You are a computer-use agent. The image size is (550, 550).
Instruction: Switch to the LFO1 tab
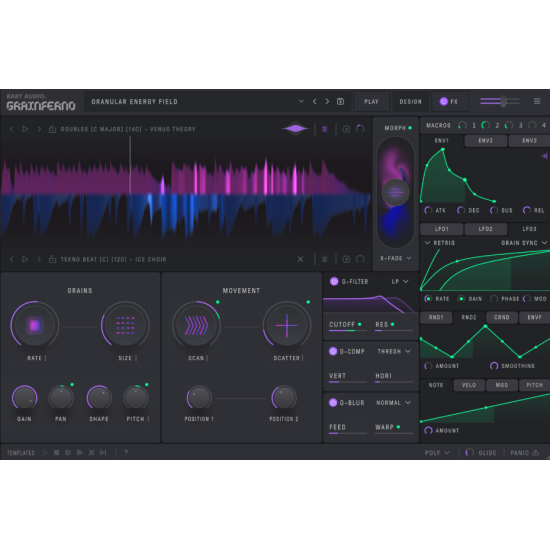(x=442, y=229)
